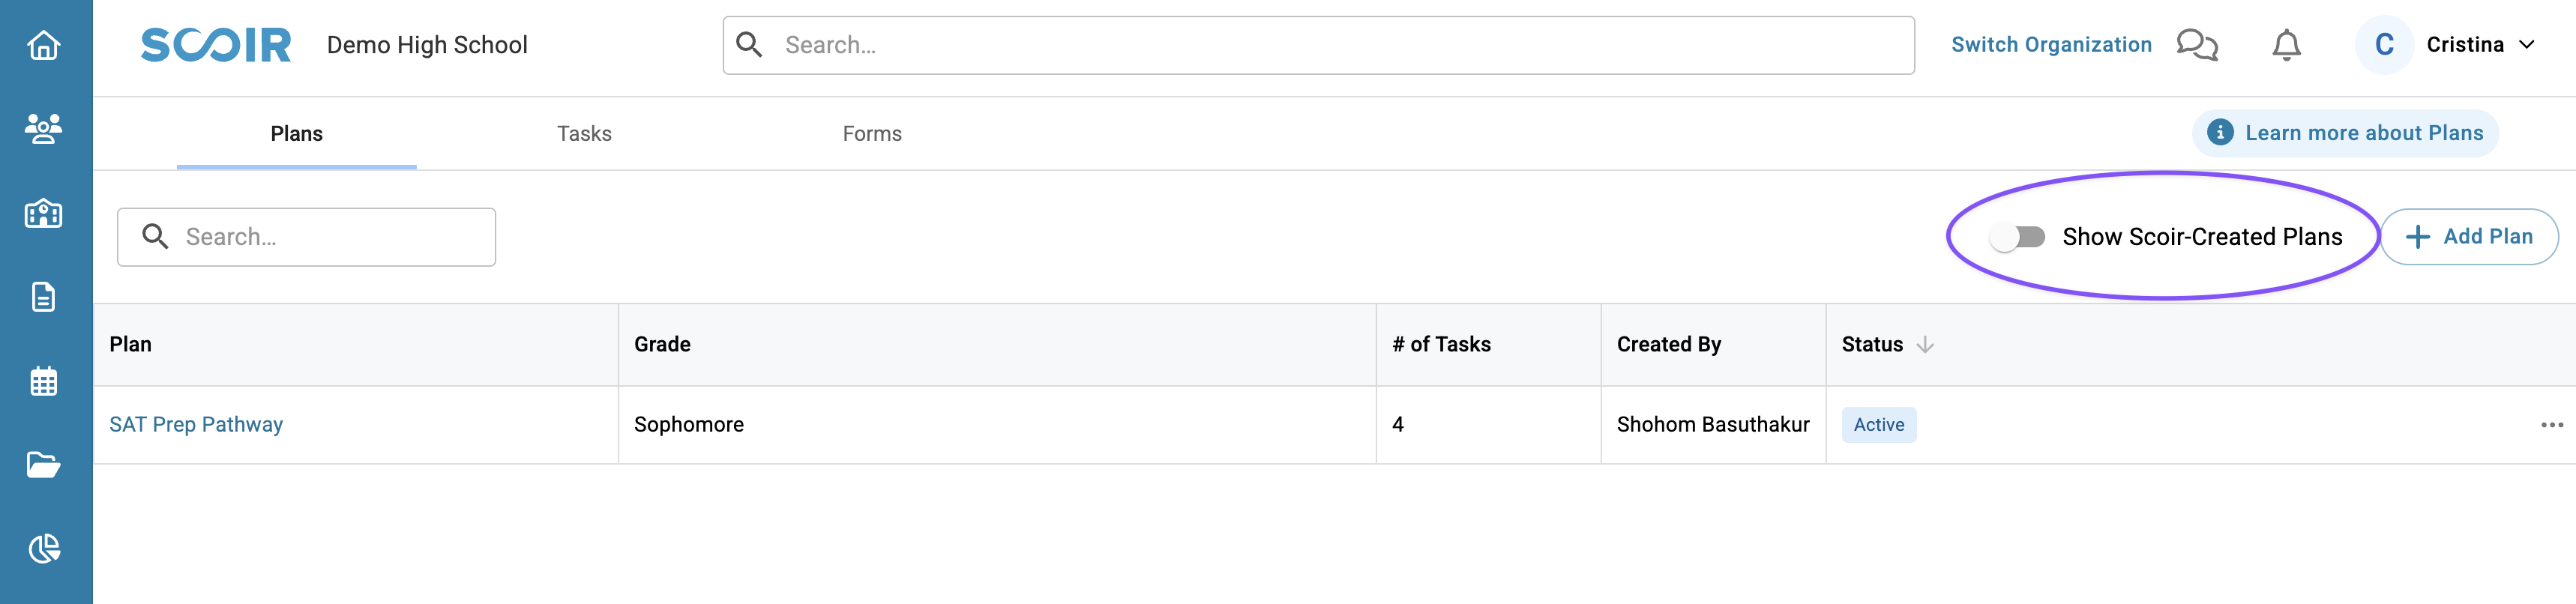The height and width of the screenshot is (604, 2576).
Task: Sort by the Status column arrow
Action: [x=1925, y=345]
